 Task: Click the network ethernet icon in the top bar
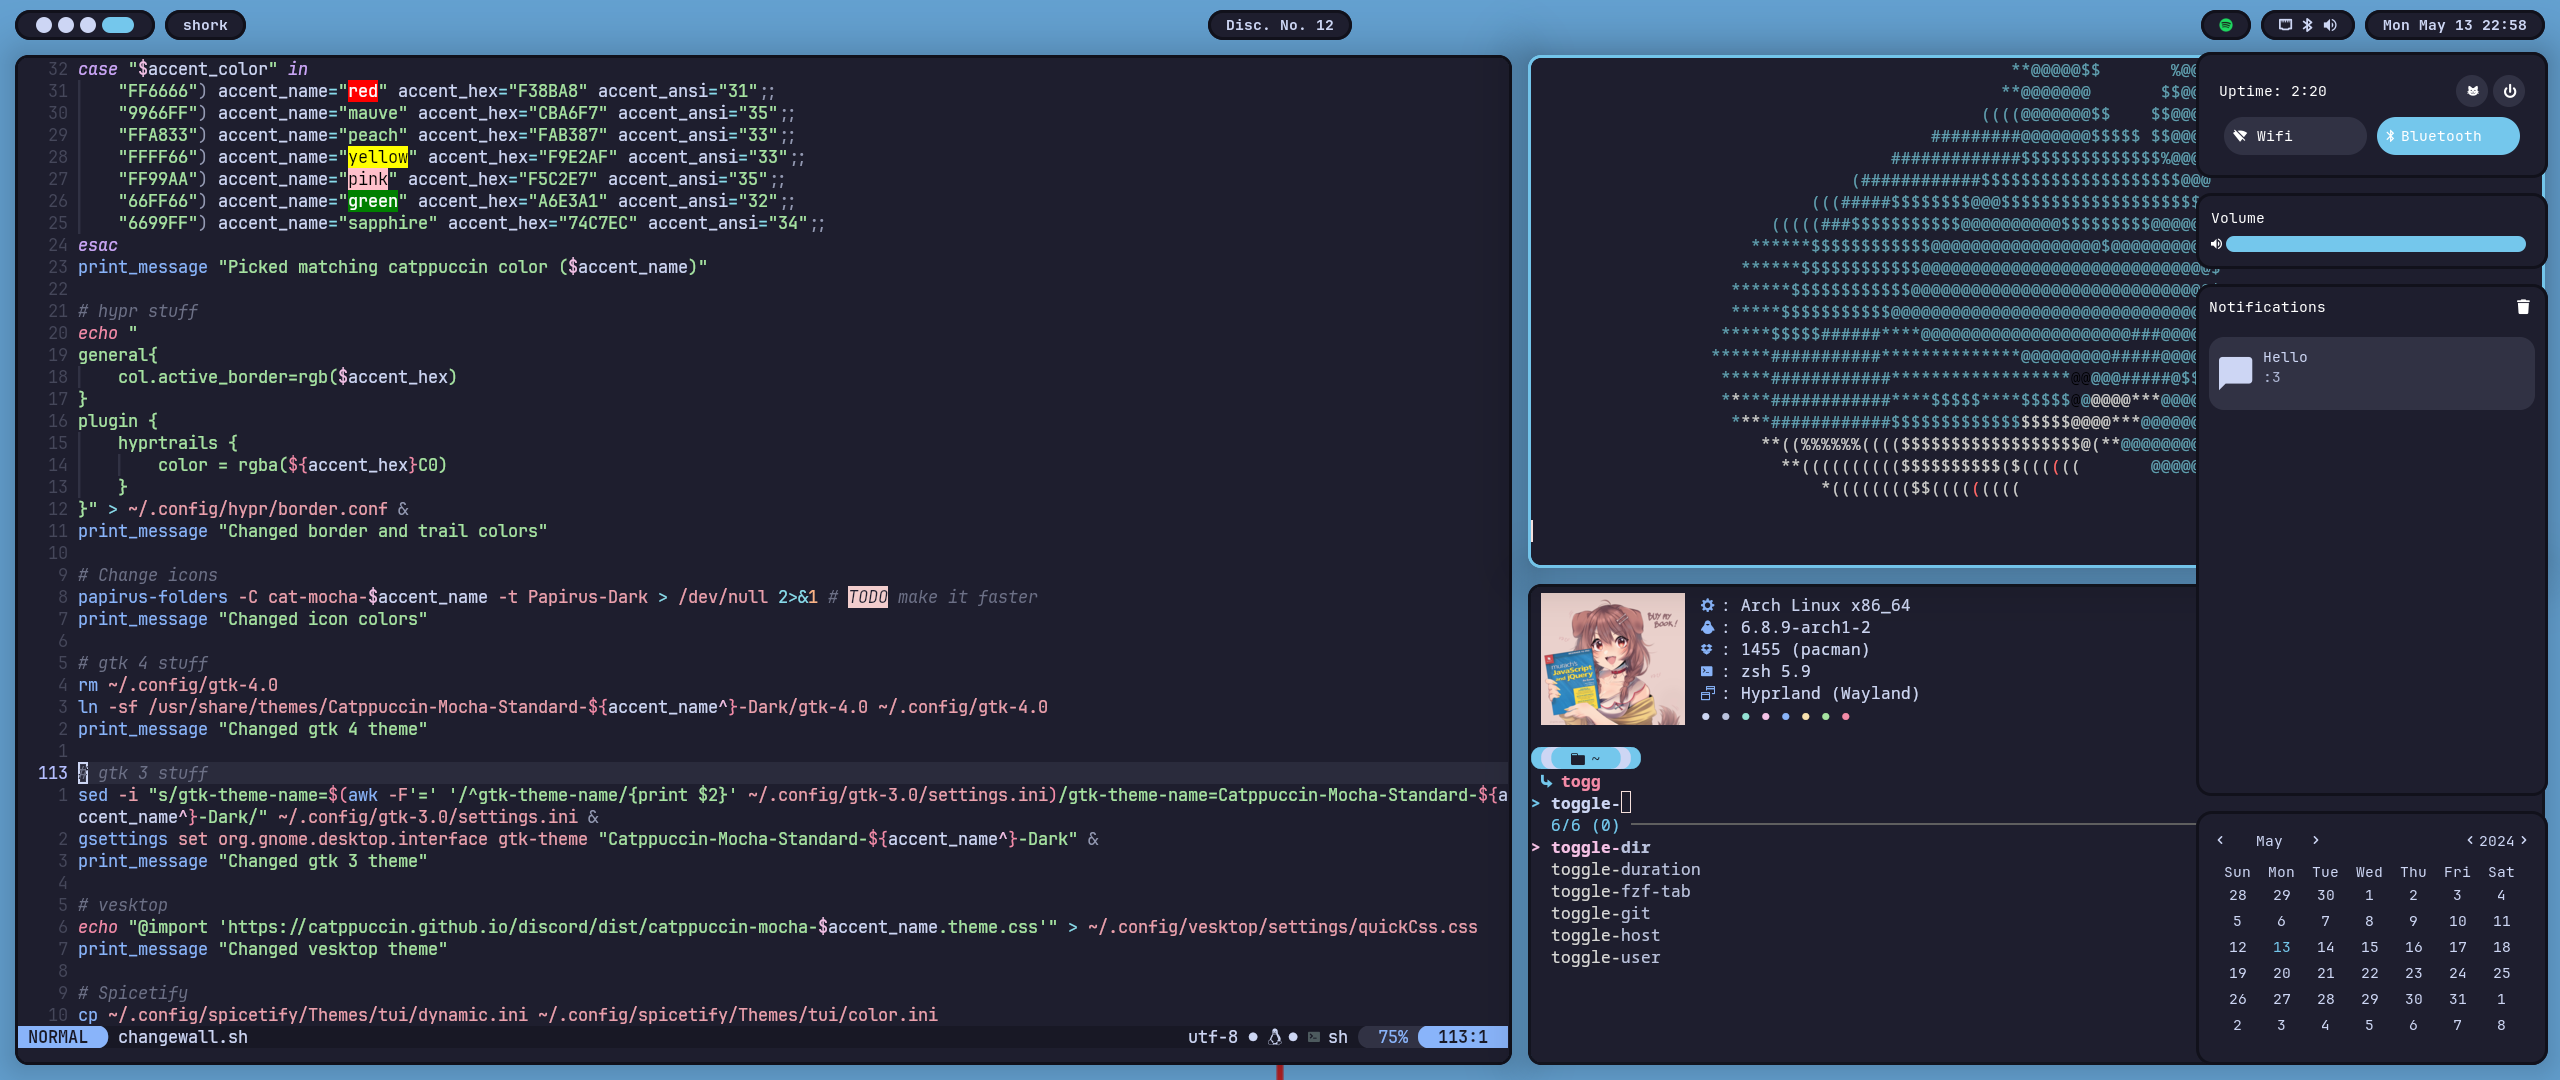(x=2285, y=25)
